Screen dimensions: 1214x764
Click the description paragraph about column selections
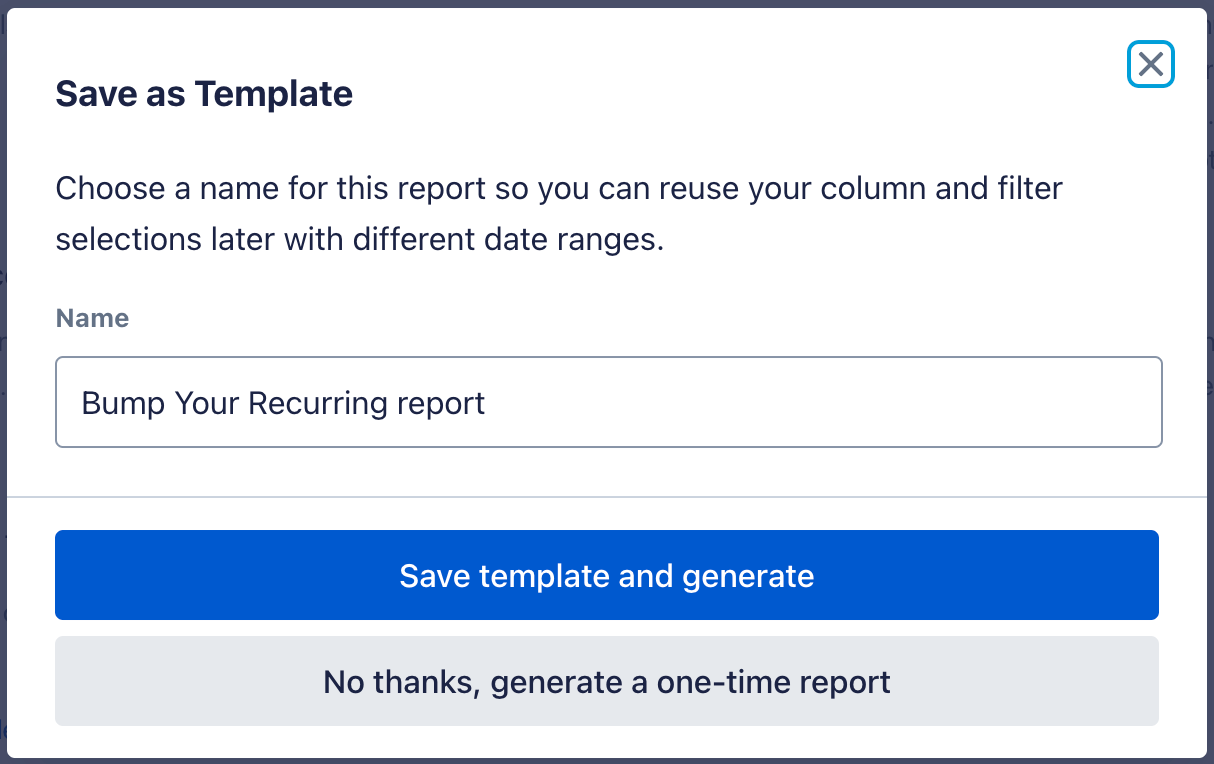point(558,214)
